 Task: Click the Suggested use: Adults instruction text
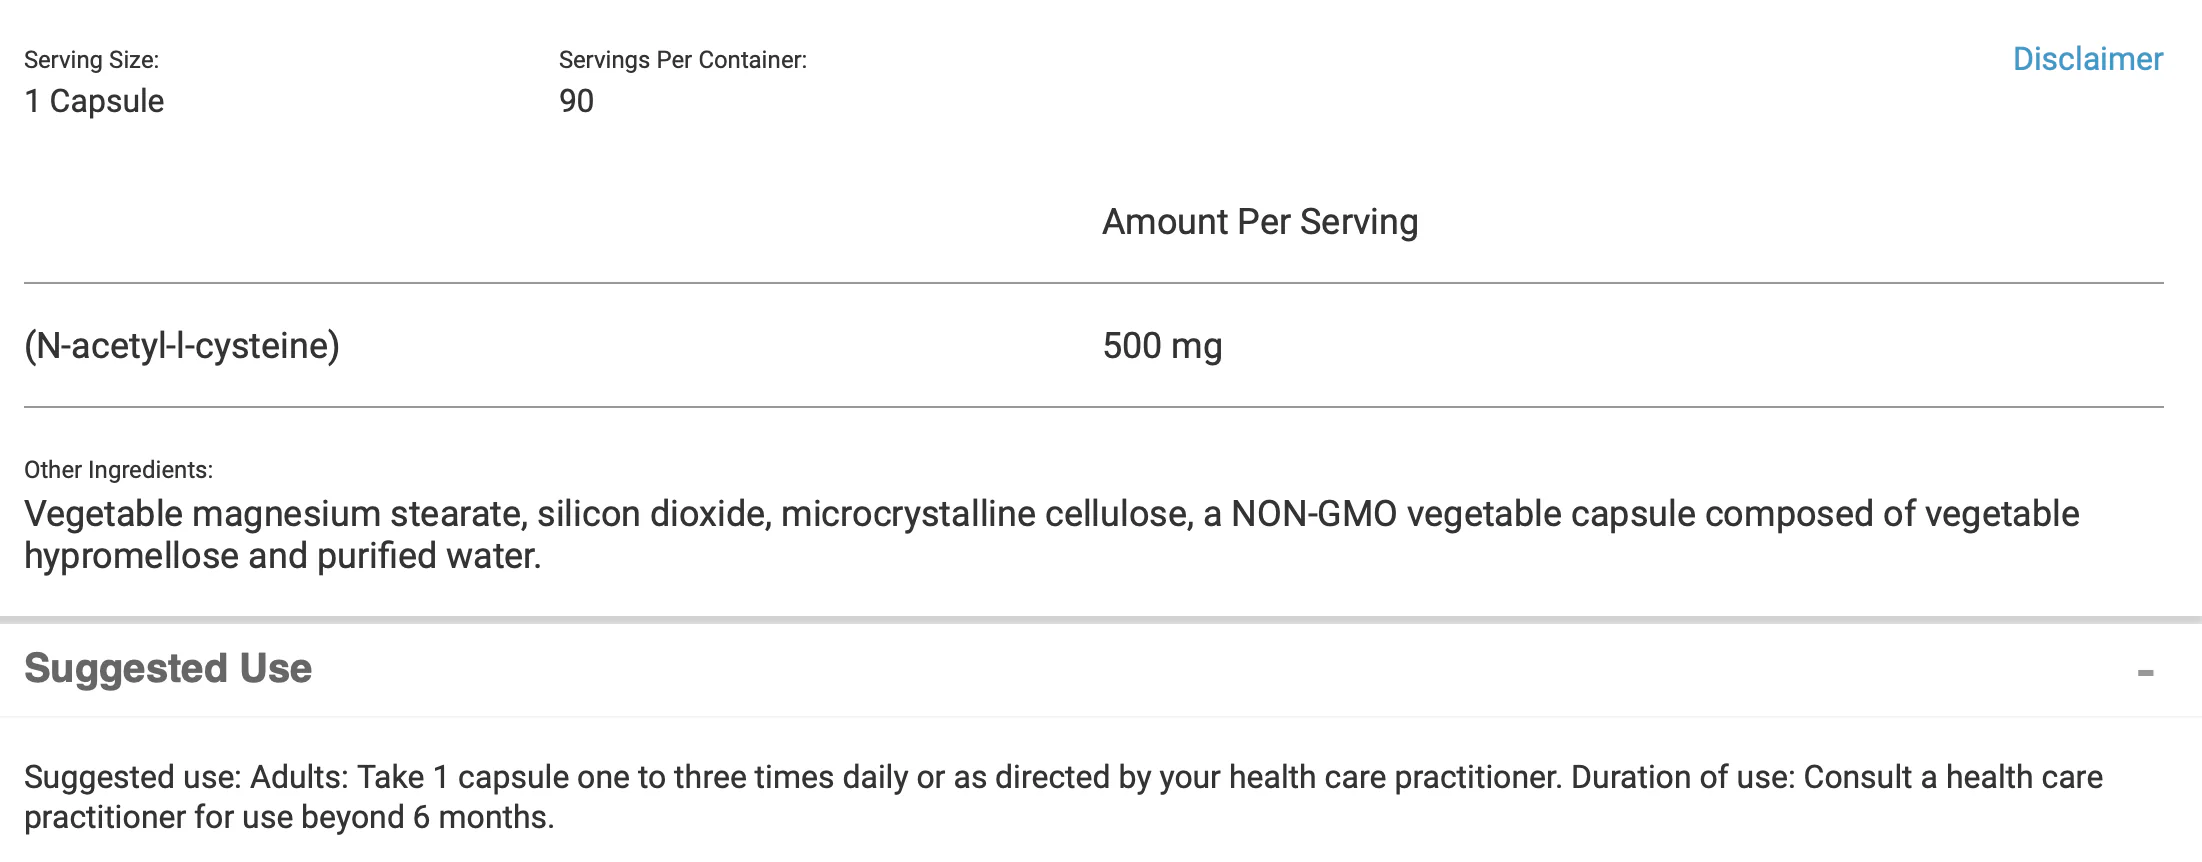point(186,777)
